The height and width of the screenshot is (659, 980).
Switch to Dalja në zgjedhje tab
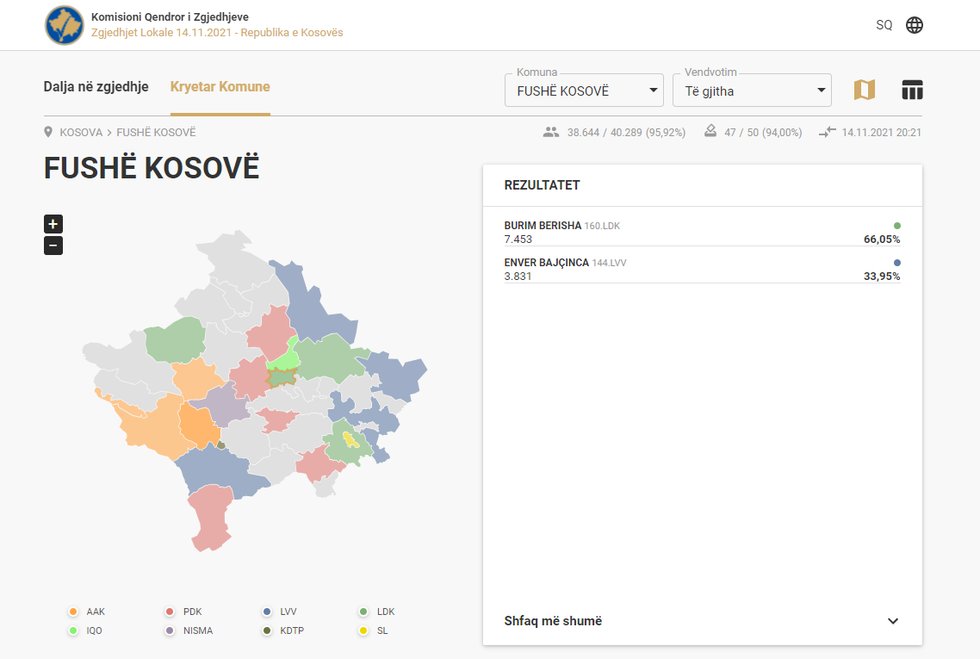coord(98,87)
